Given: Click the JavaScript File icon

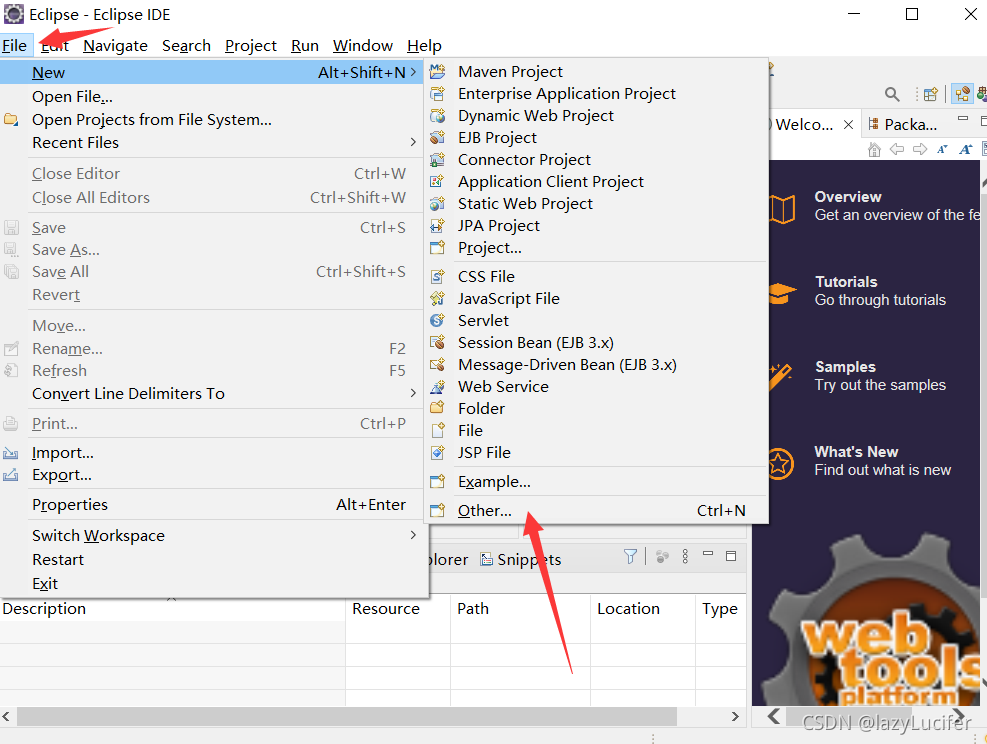Looking at the screenshot, I should coord(437,299).
